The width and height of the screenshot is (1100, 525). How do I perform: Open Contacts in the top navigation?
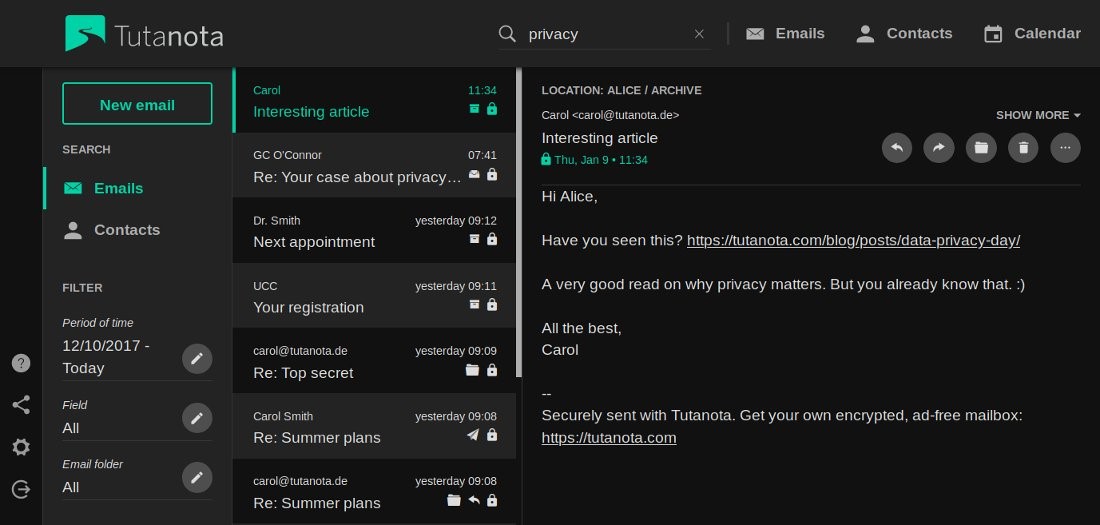(x=904, y=34)
